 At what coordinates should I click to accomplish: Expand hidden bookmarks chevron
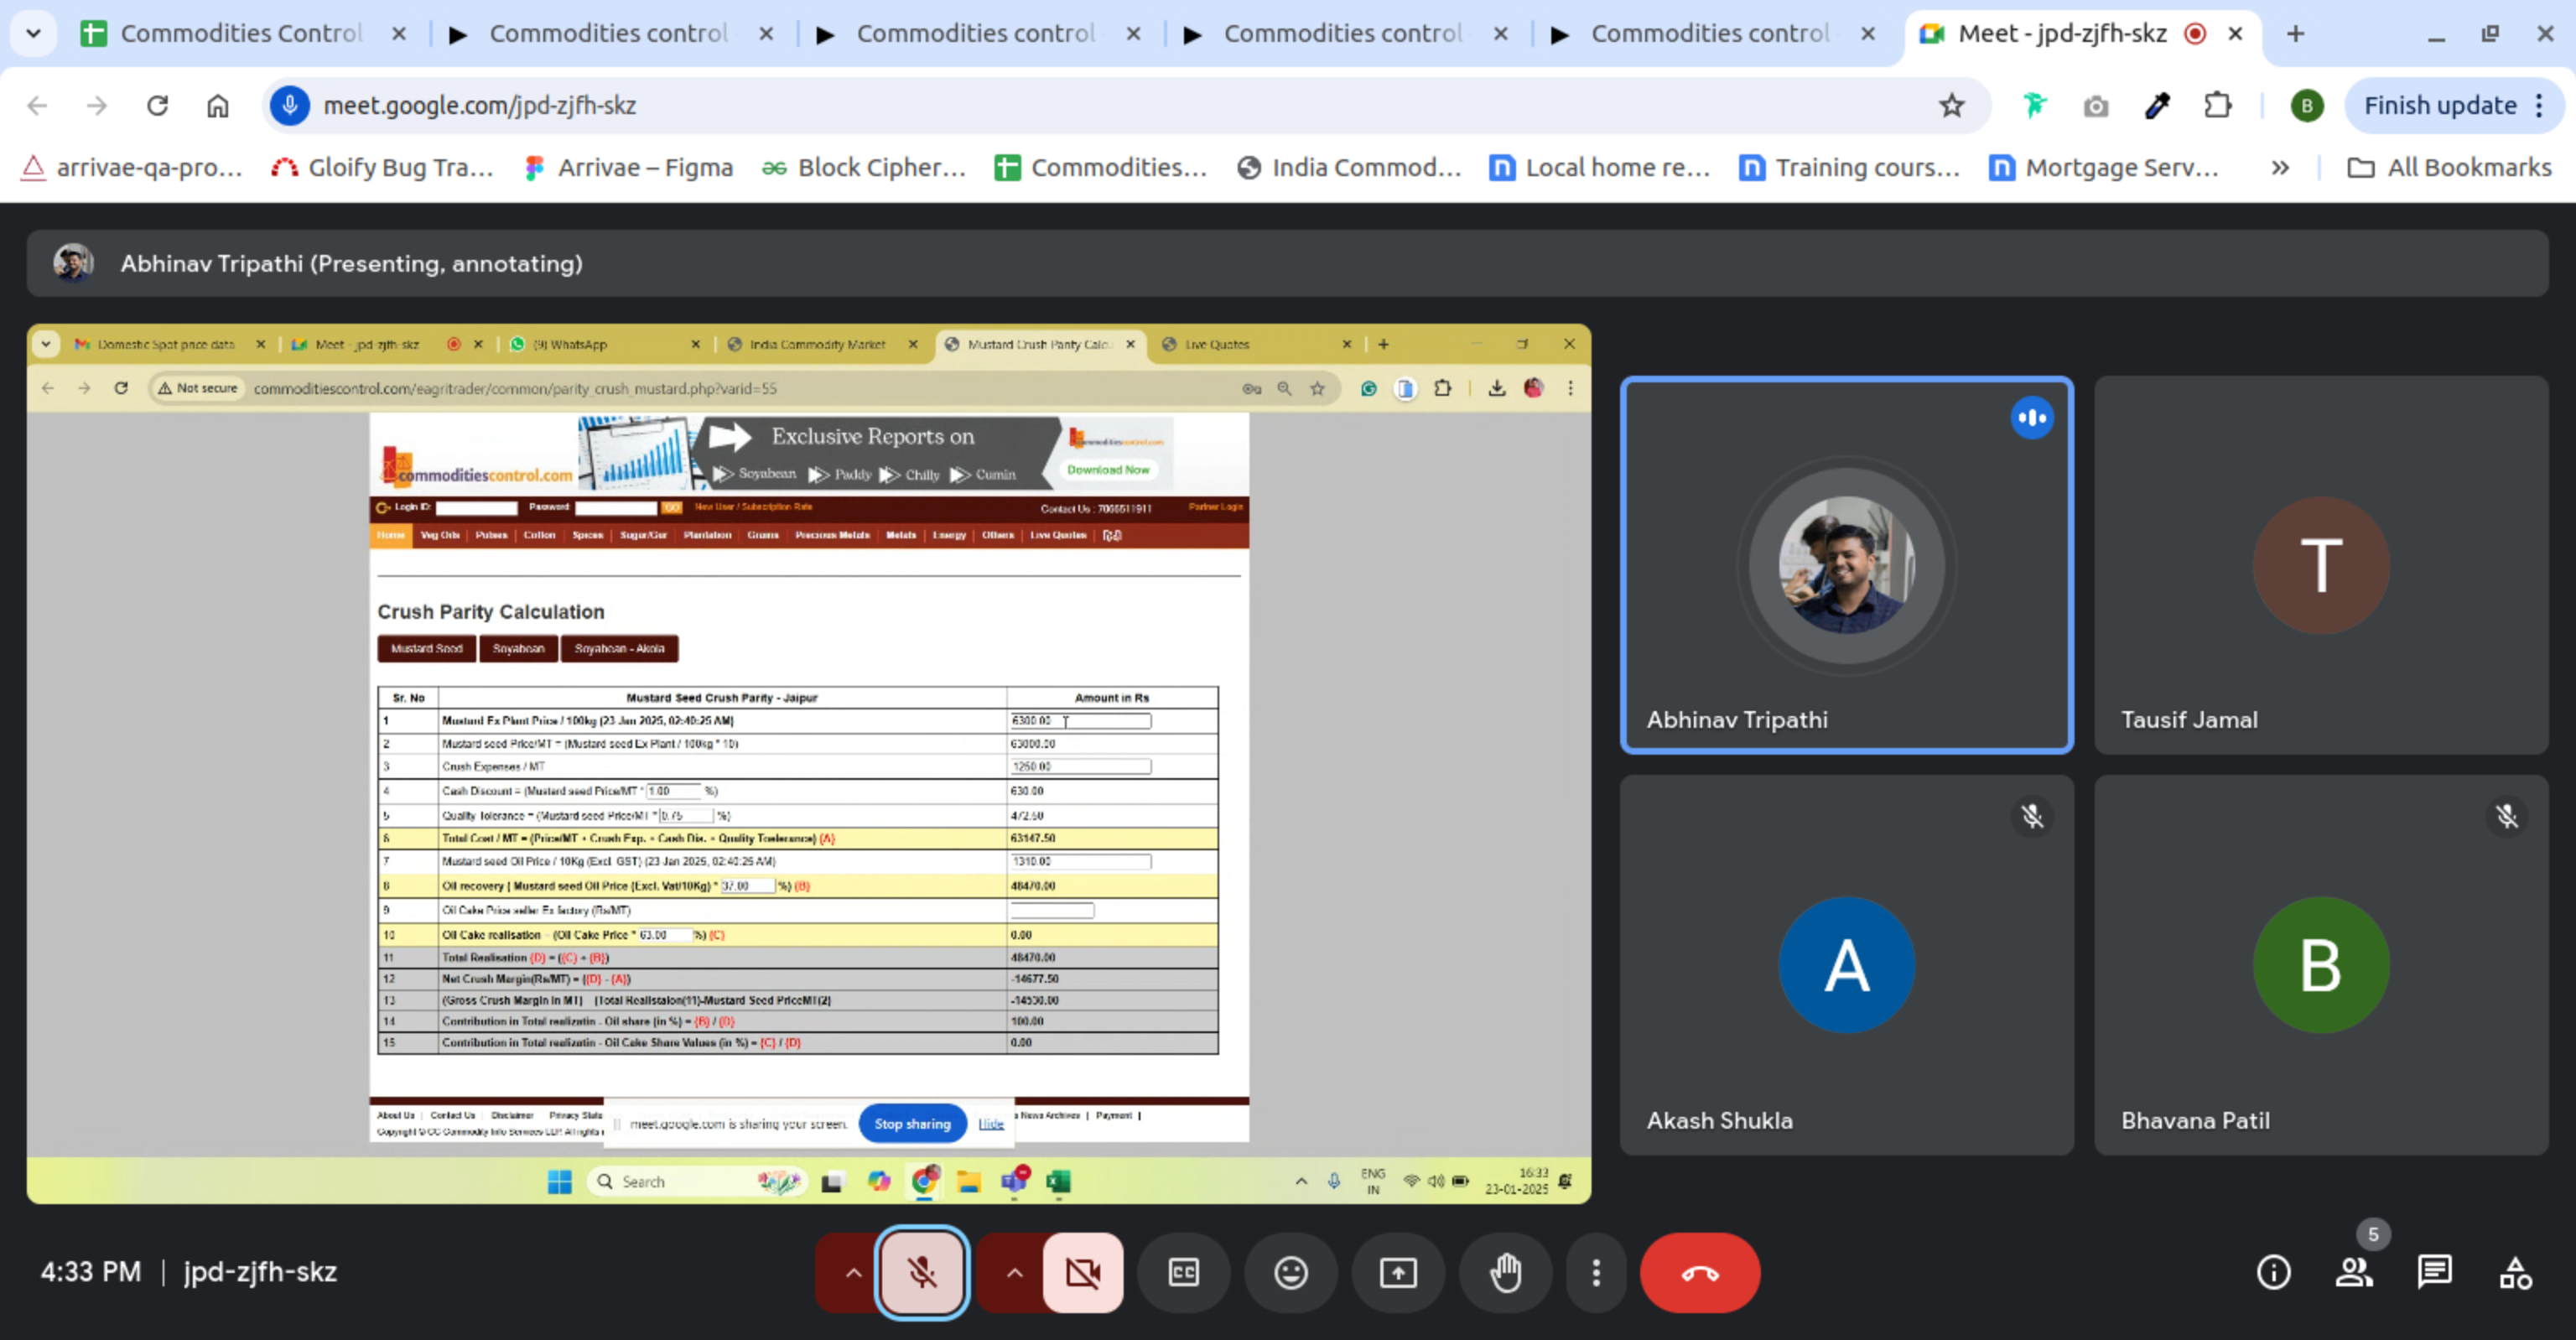pyautogui.click(x=2280, y=167)
